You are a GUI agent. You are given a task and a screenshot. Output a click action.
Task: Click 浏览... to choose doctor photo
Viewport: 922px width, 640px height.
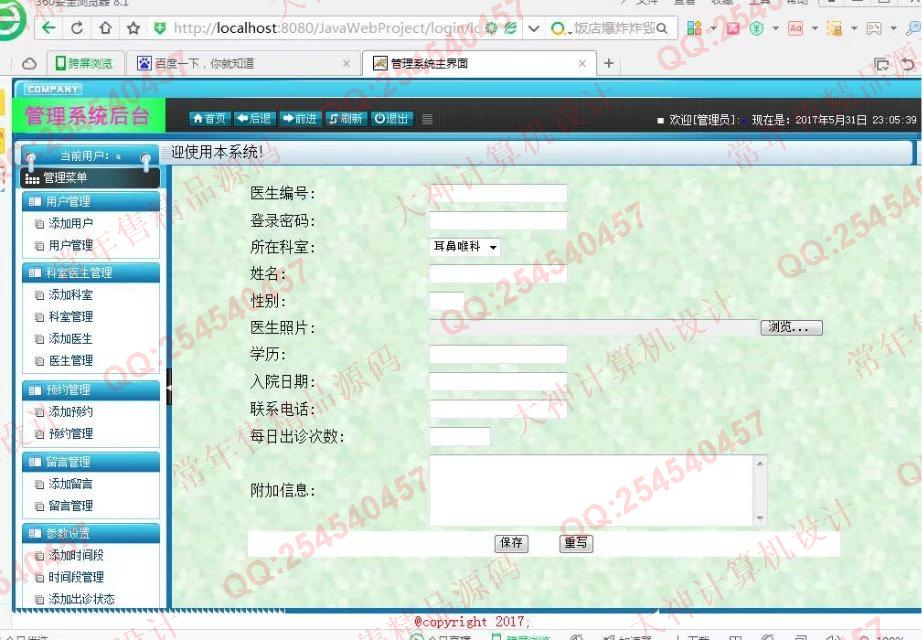pyautogui.click(x=791, y=328)
